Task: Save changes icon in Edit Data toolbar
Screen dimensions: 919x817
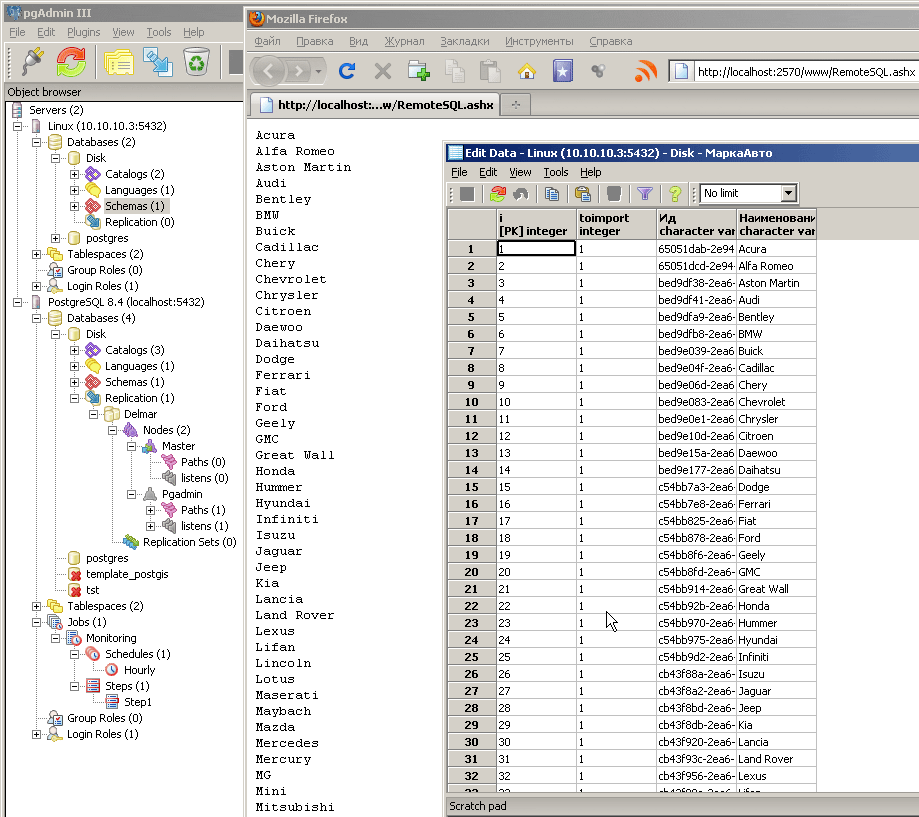Action: tap(467, 193)
